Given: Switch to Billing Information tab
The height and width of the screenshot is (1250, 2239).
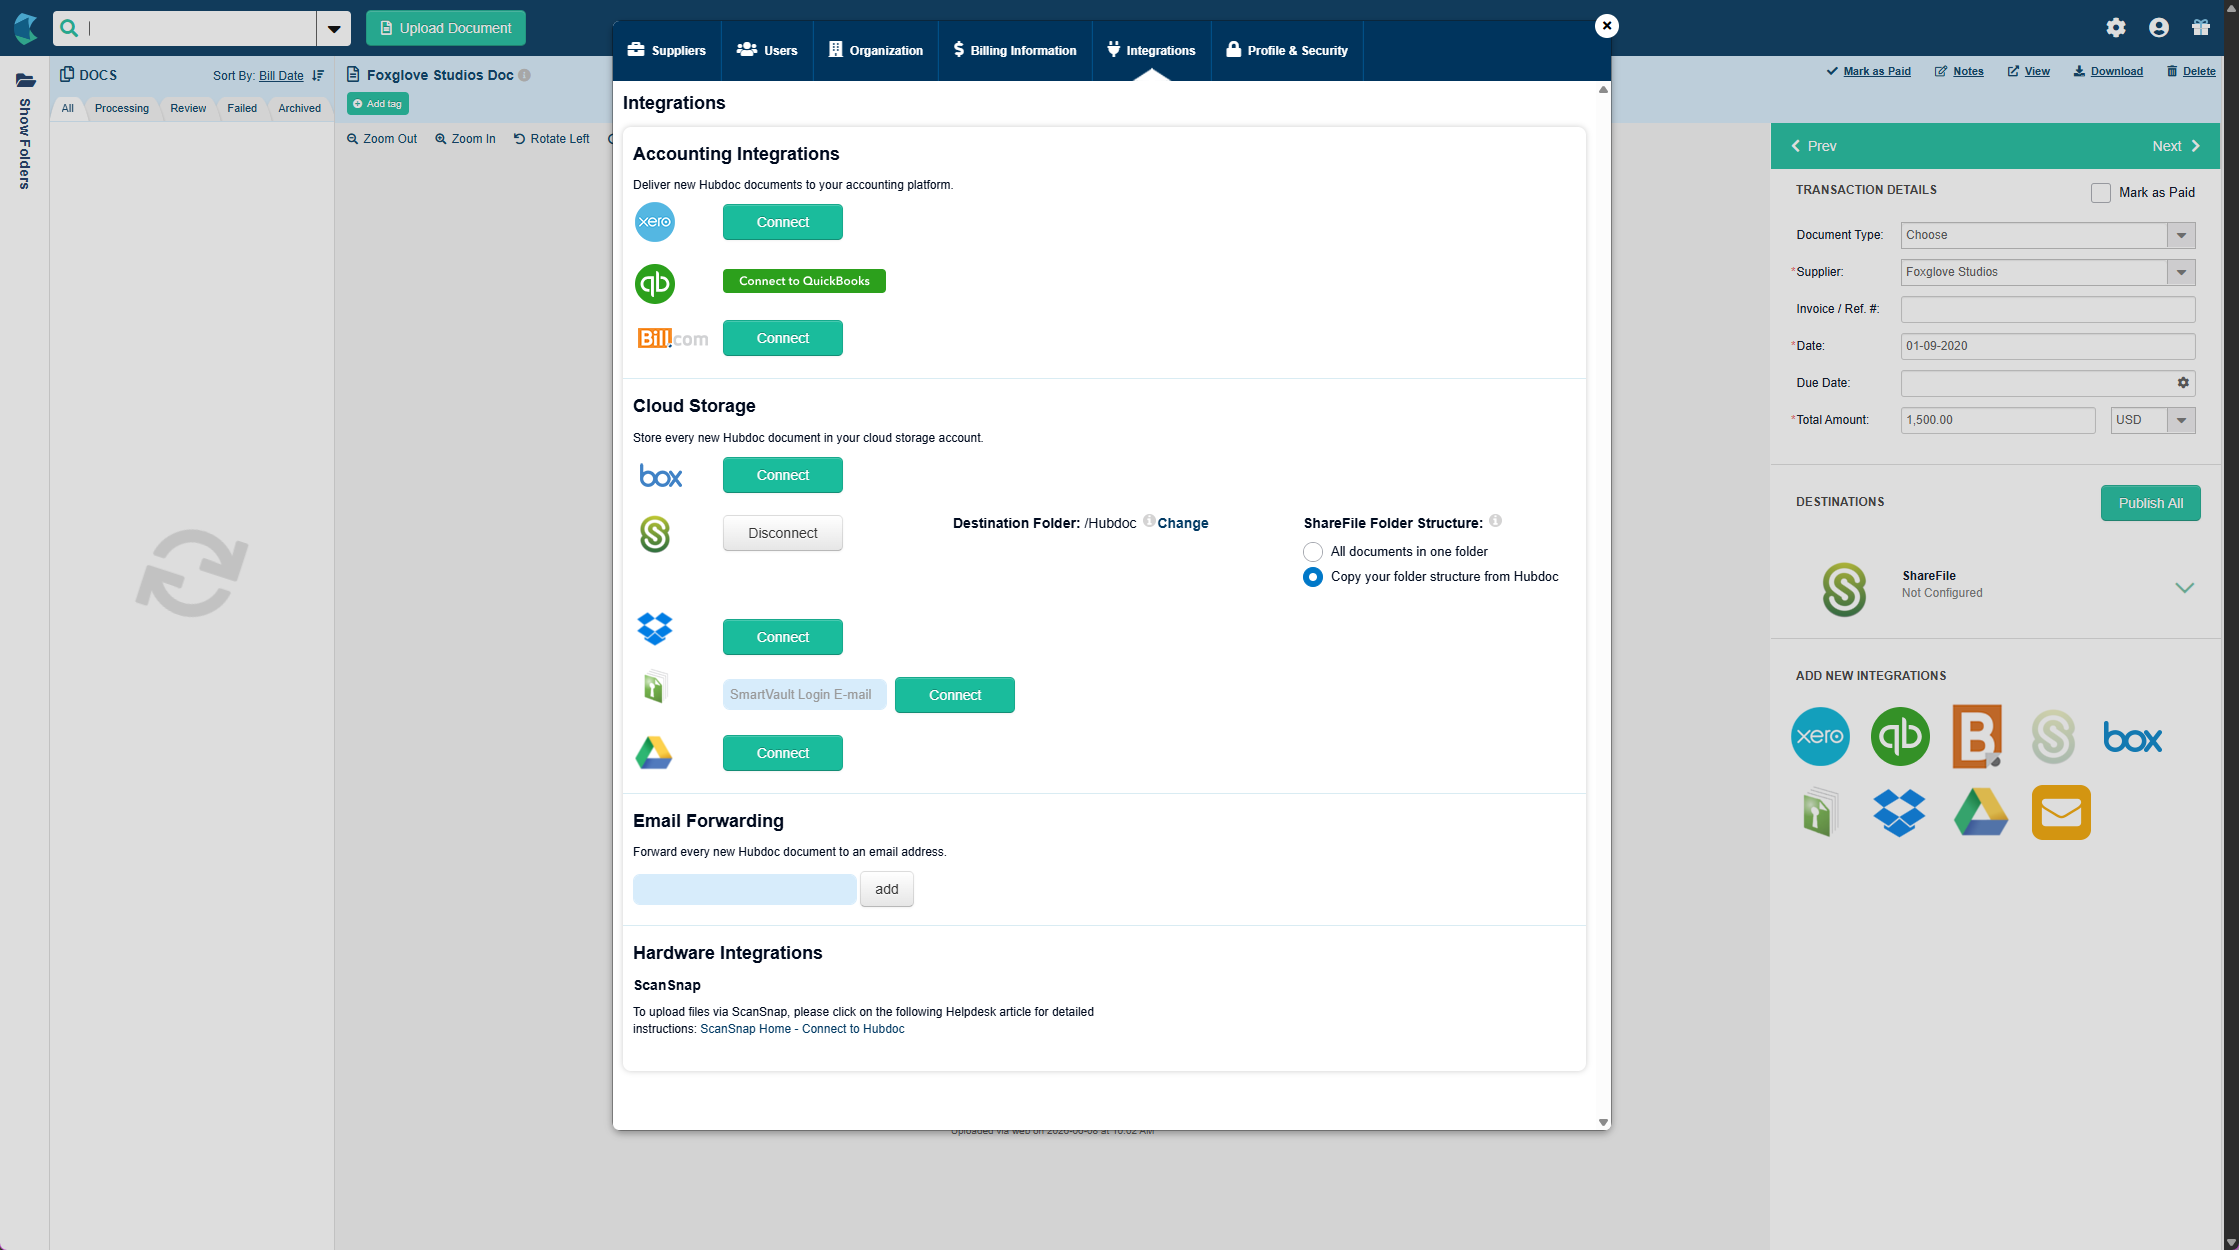Looking at the screenshot, I should coord(1015,51).
